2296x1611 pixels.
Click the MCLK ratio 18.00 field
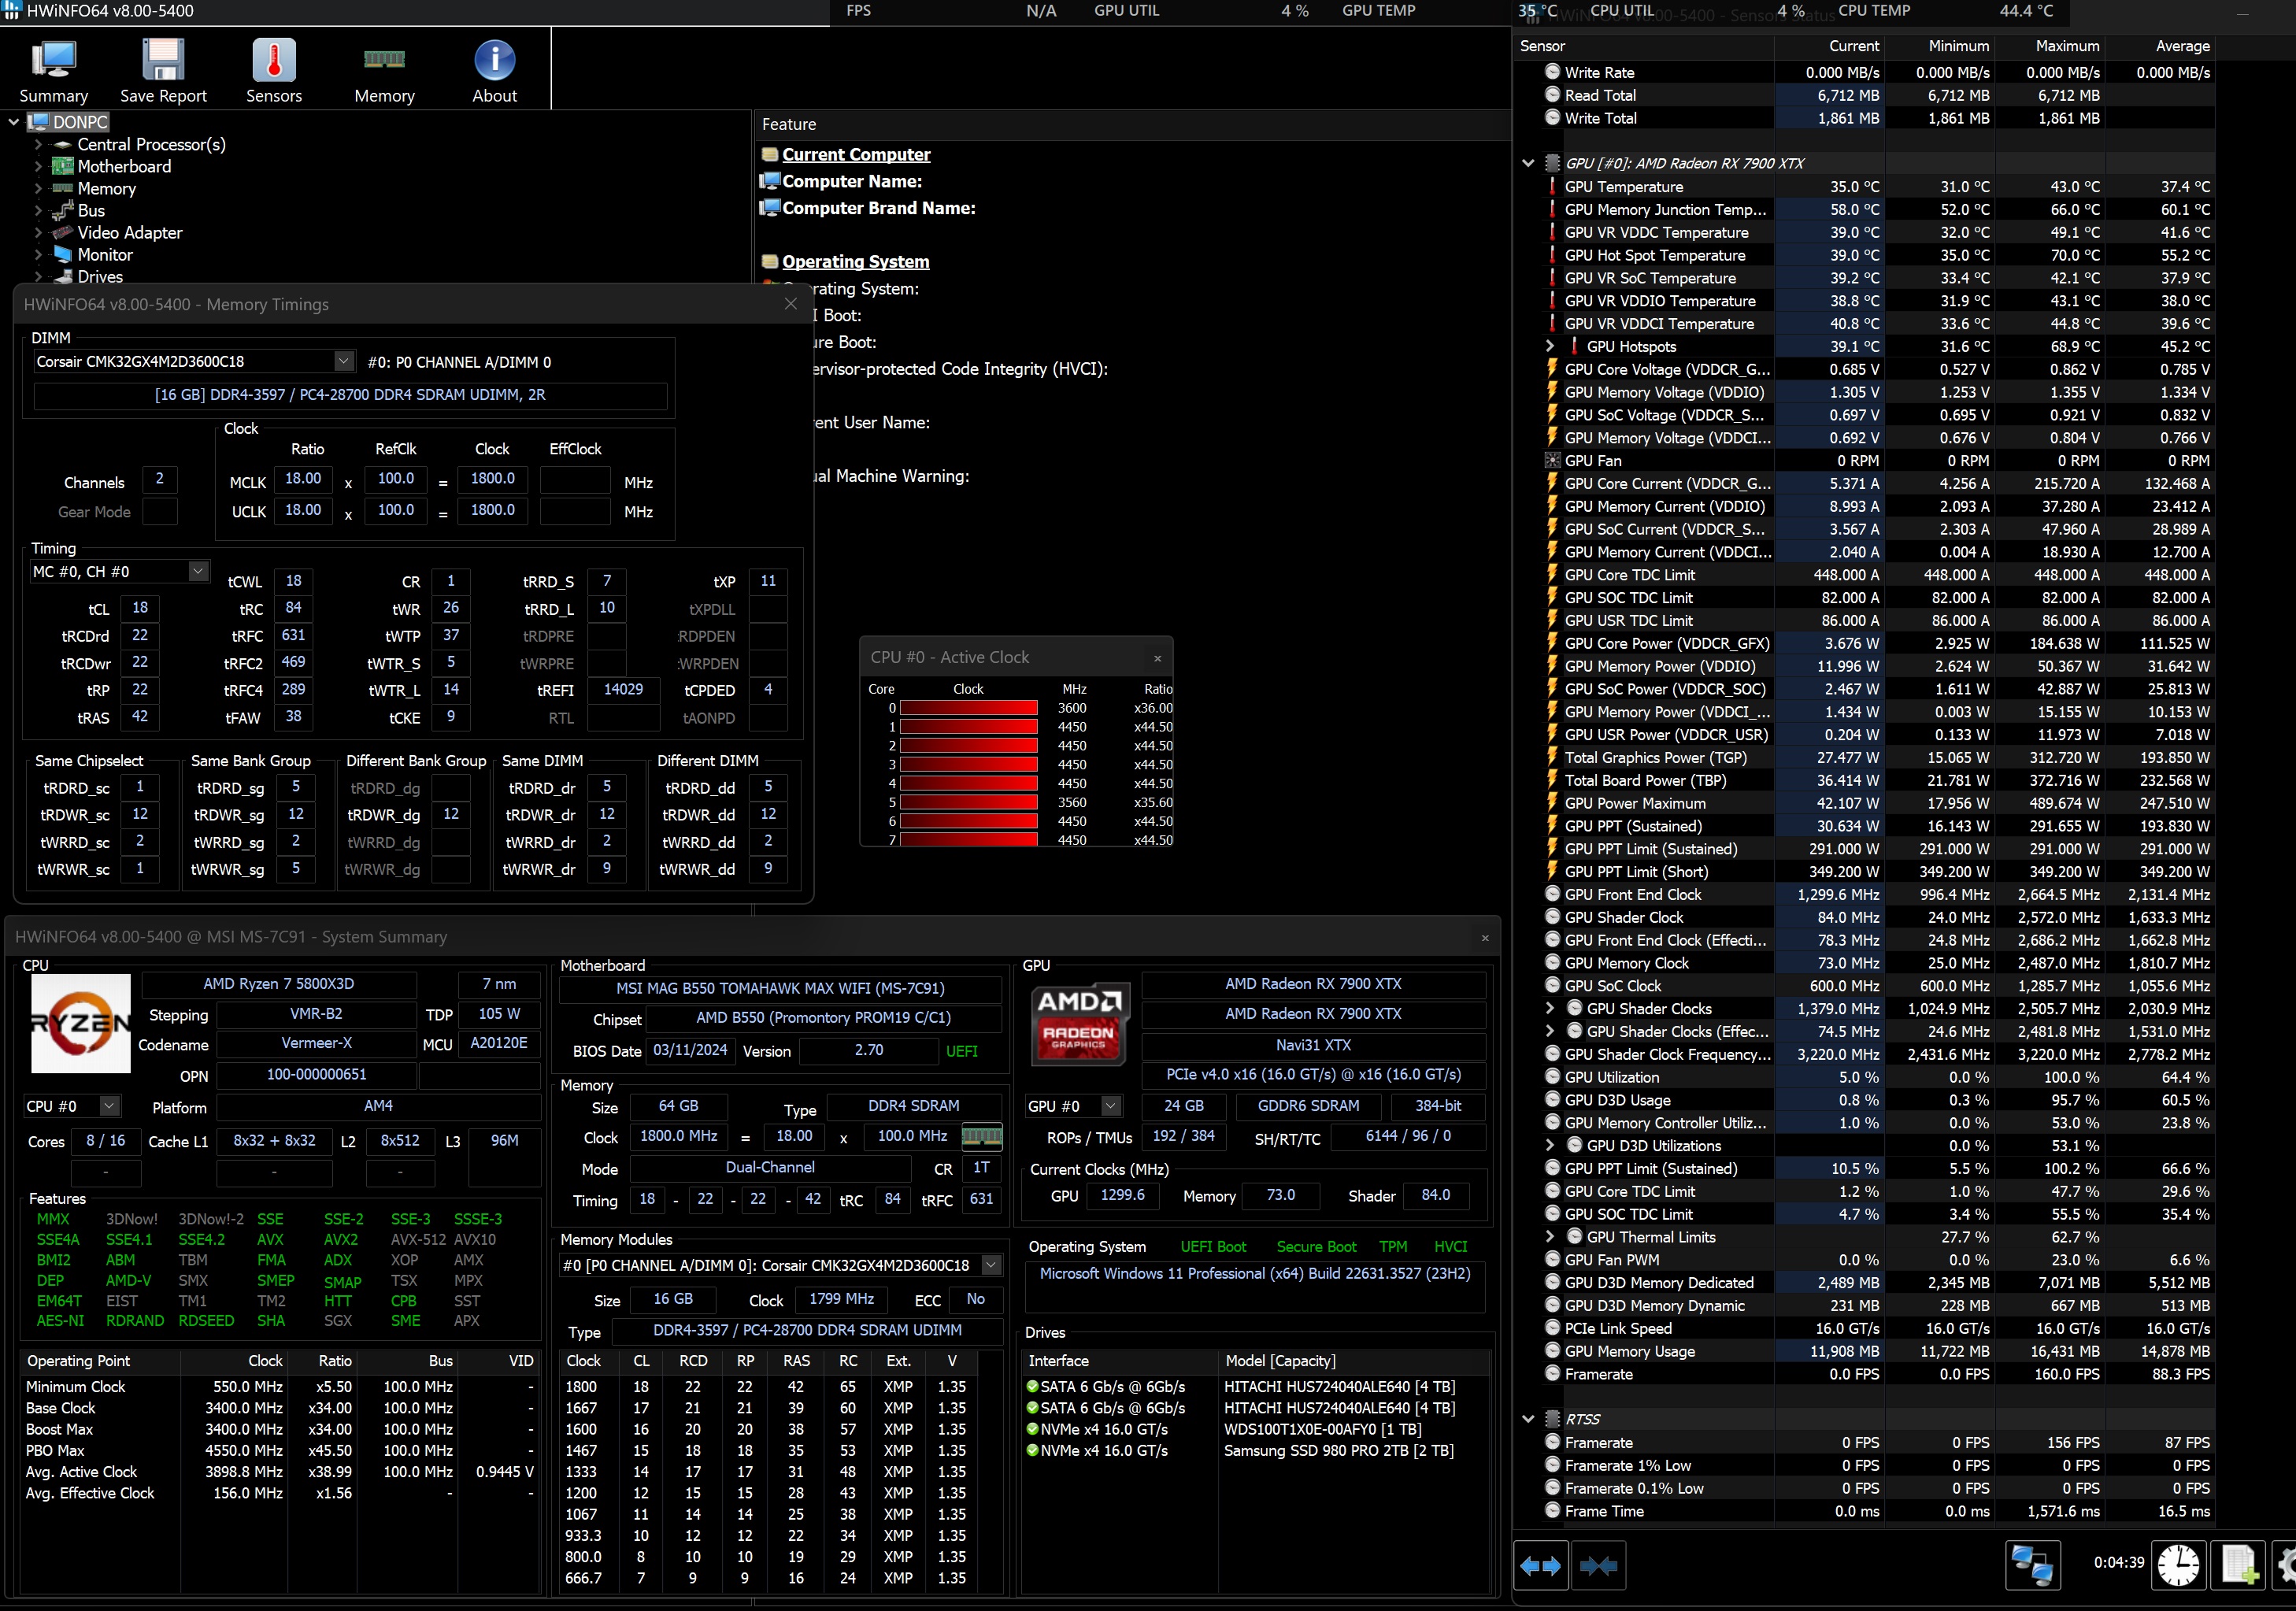click(x=303, y=479)
